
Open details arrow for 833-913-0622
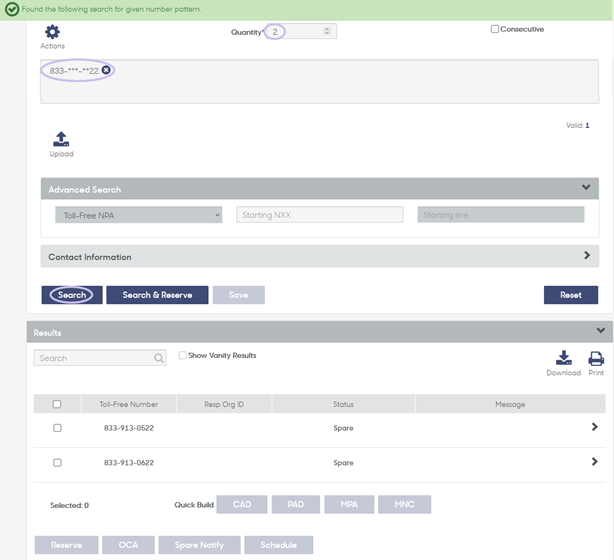click(594, 462)
